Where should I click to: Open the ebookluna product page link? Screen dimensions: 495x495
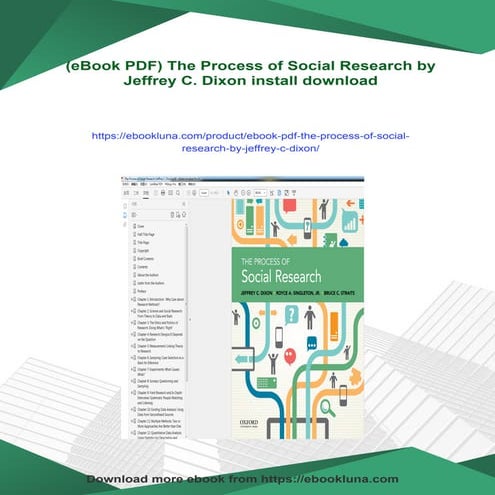tap(250, 142)
